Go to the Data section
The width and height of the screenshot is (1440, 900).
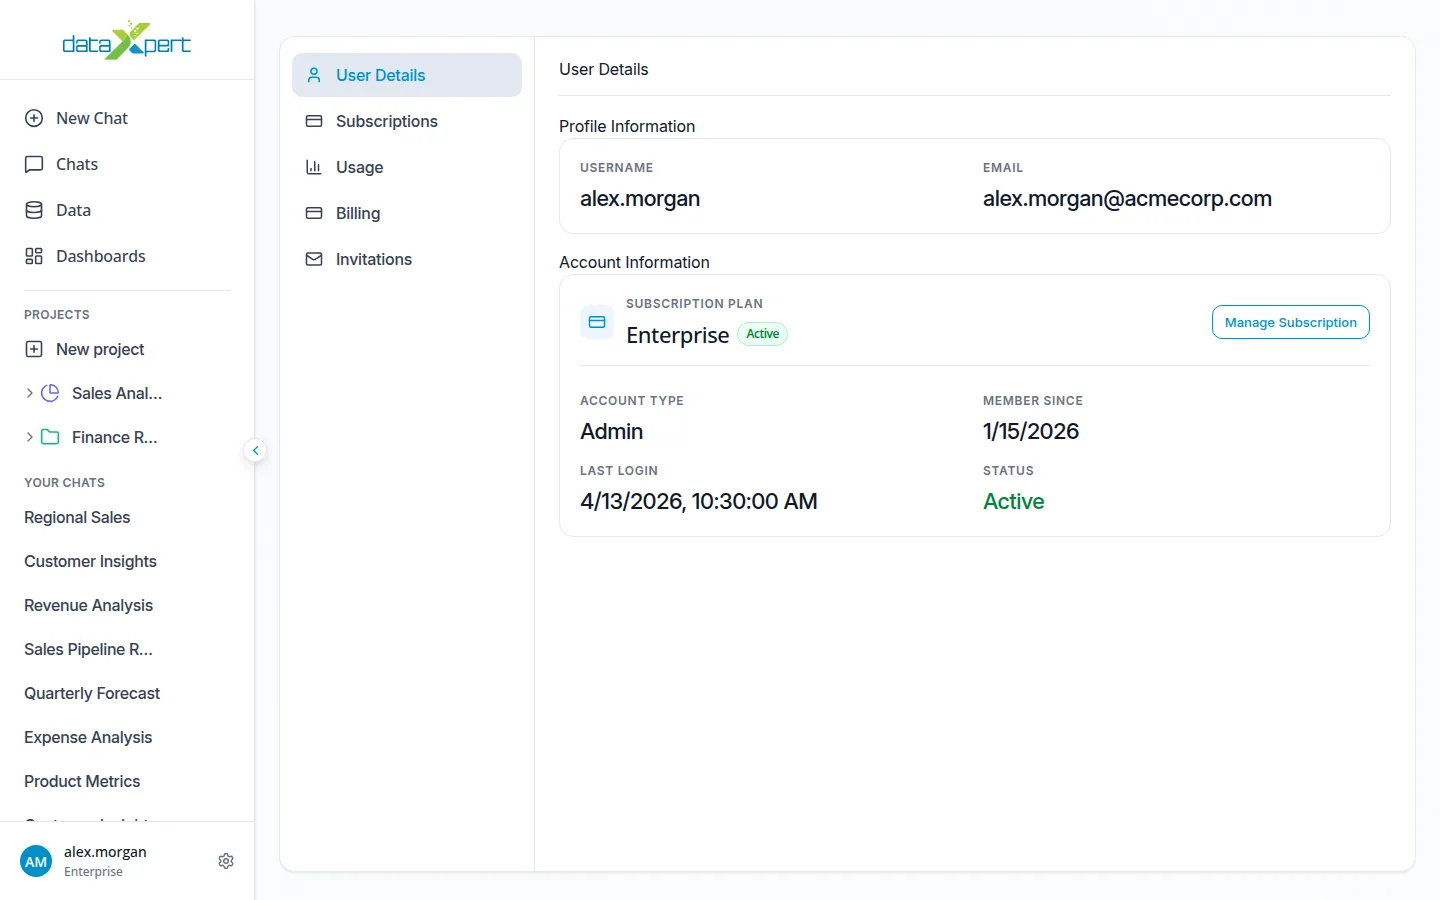127,210
